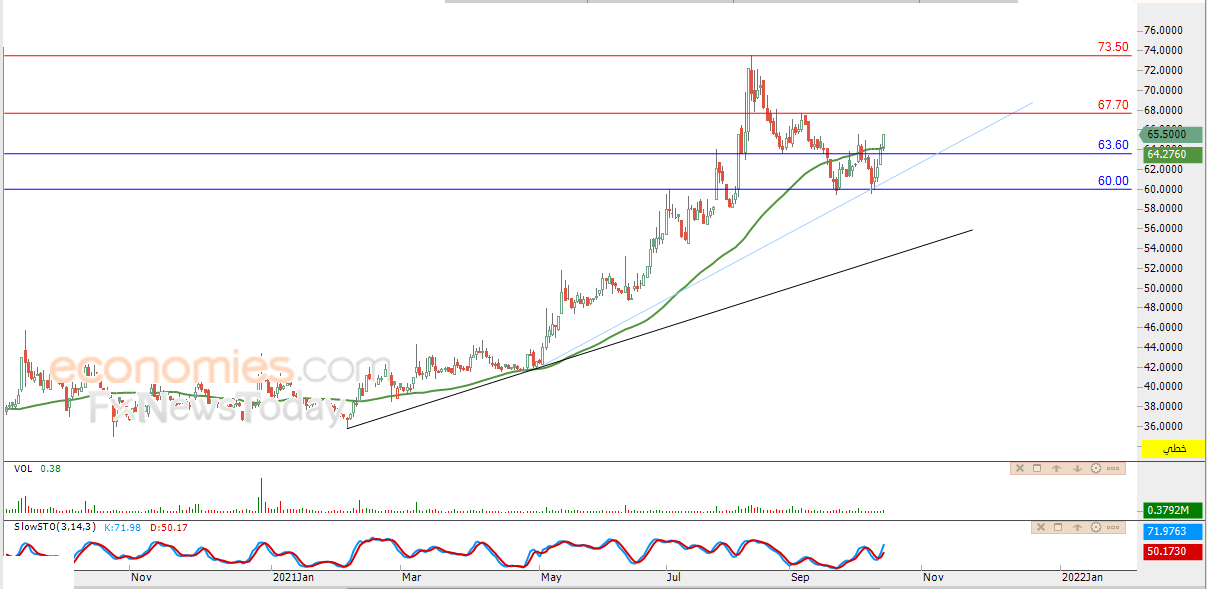The height and width of the screenshot is (589, 1207).
Task: Open the SlowSTO panel more-options dots
Action: click(x=1113, y=527)
